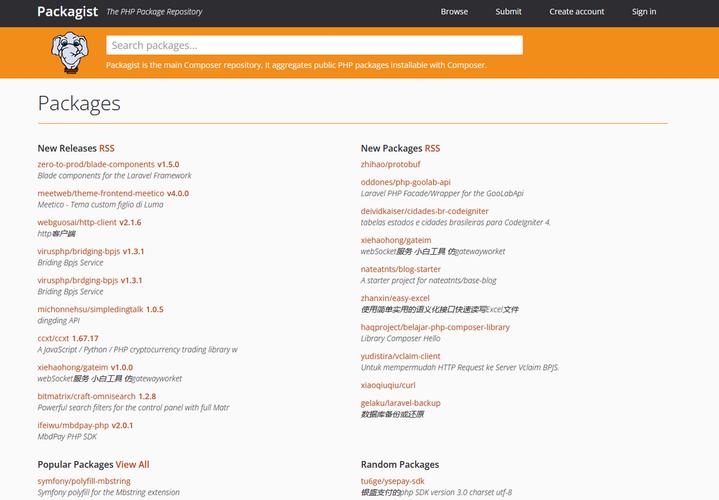This screenshot has height=500, width=719.
Task: Click 'Powerful search filters for the control panel' text
Action: click(x=133, y=407)
